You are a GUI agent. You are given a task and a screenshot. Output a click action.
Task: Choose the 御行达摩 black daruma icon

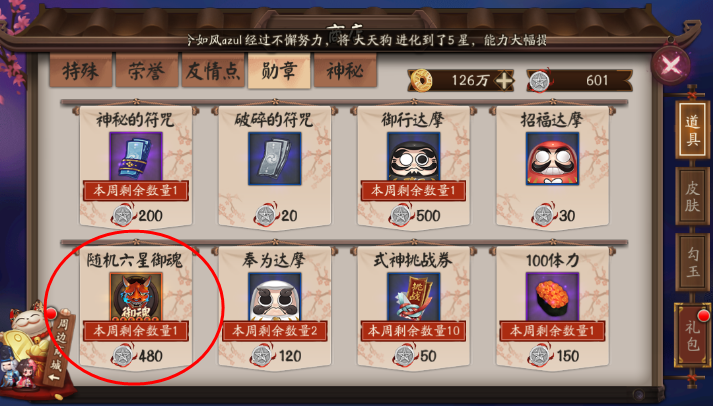(413, 157)
